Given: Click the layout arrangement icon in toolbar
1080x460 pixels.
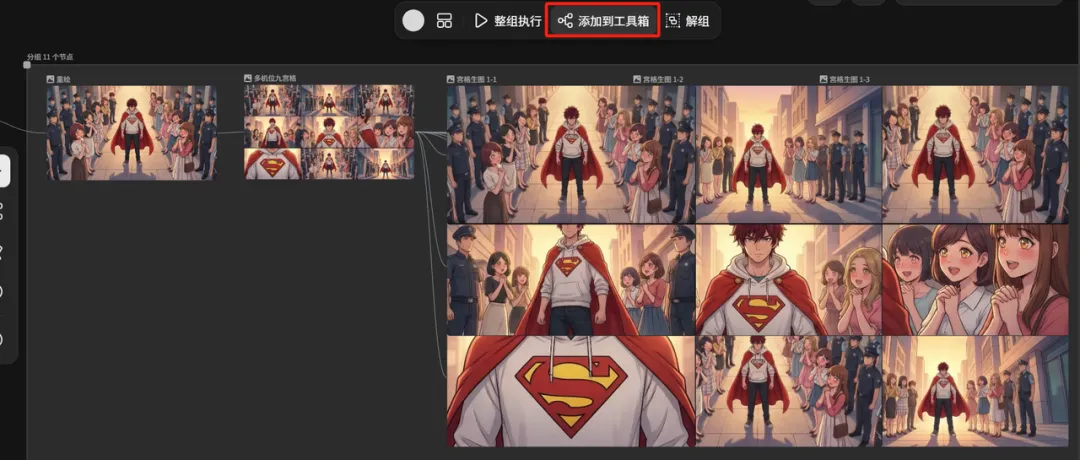Looking at the screenshot, I should pyautogui.click(x=444, y=21).
